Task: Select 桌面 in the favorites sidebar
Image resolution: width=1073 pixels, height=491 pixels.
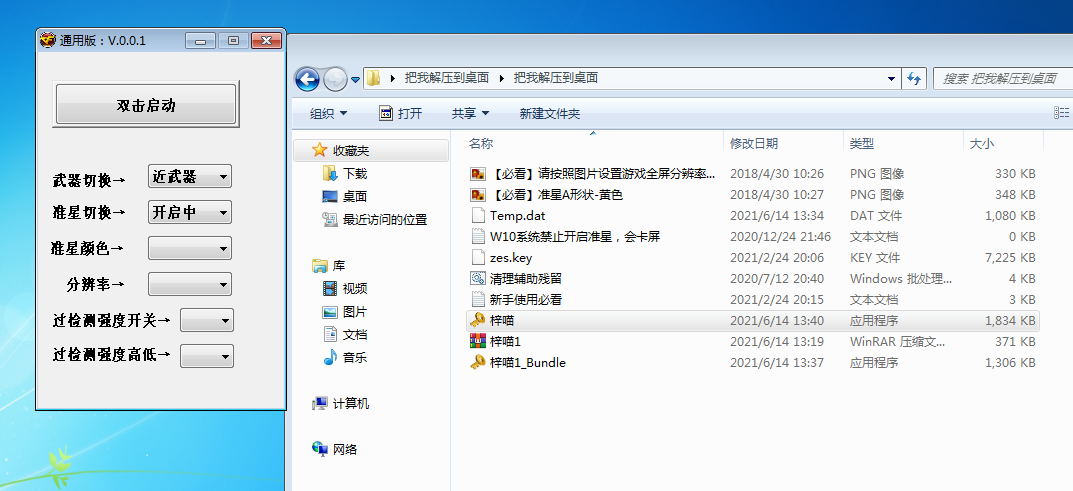Action: click(354, 197)
